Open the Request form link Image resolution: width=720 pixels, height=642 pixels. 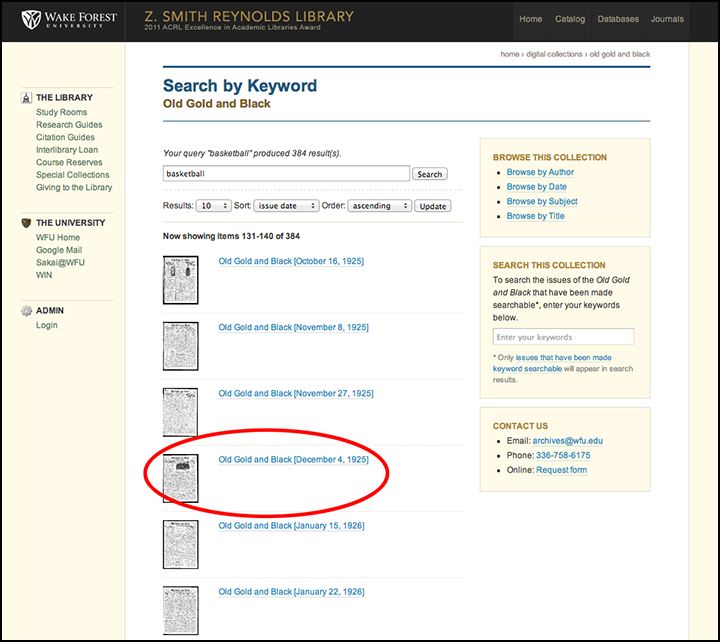tap(561, 470)
